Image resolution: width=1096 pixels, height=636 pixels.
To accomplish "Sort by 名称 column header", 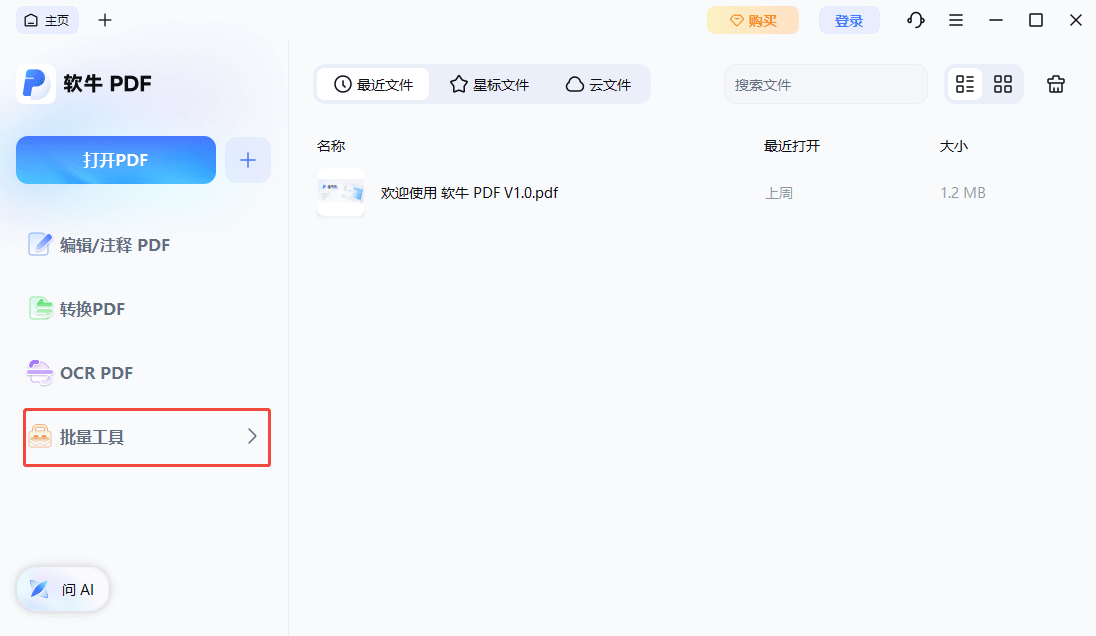I will (331, 146).
